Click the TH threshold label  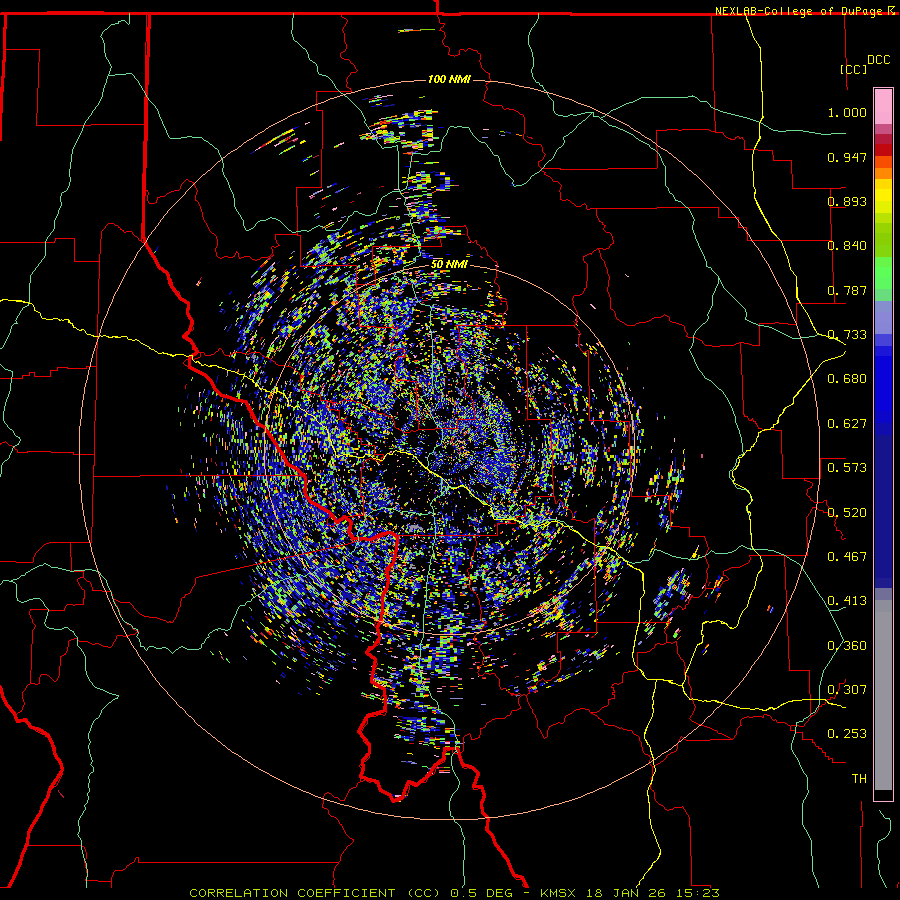859,779
